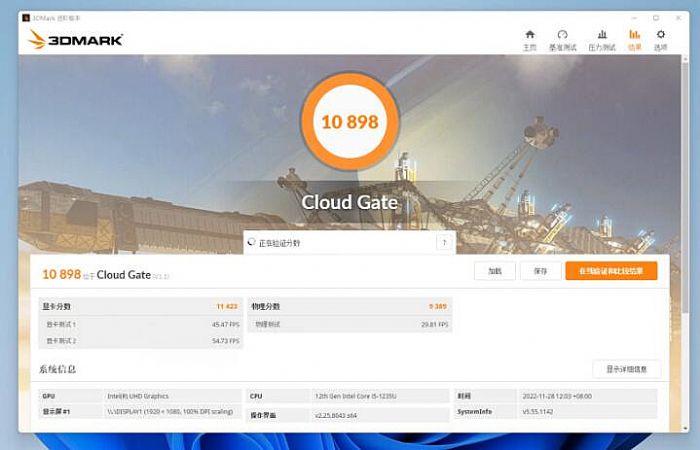Select the graphics score 11 423 row
Screen dimensions: 700x450
tap(140, 306)
